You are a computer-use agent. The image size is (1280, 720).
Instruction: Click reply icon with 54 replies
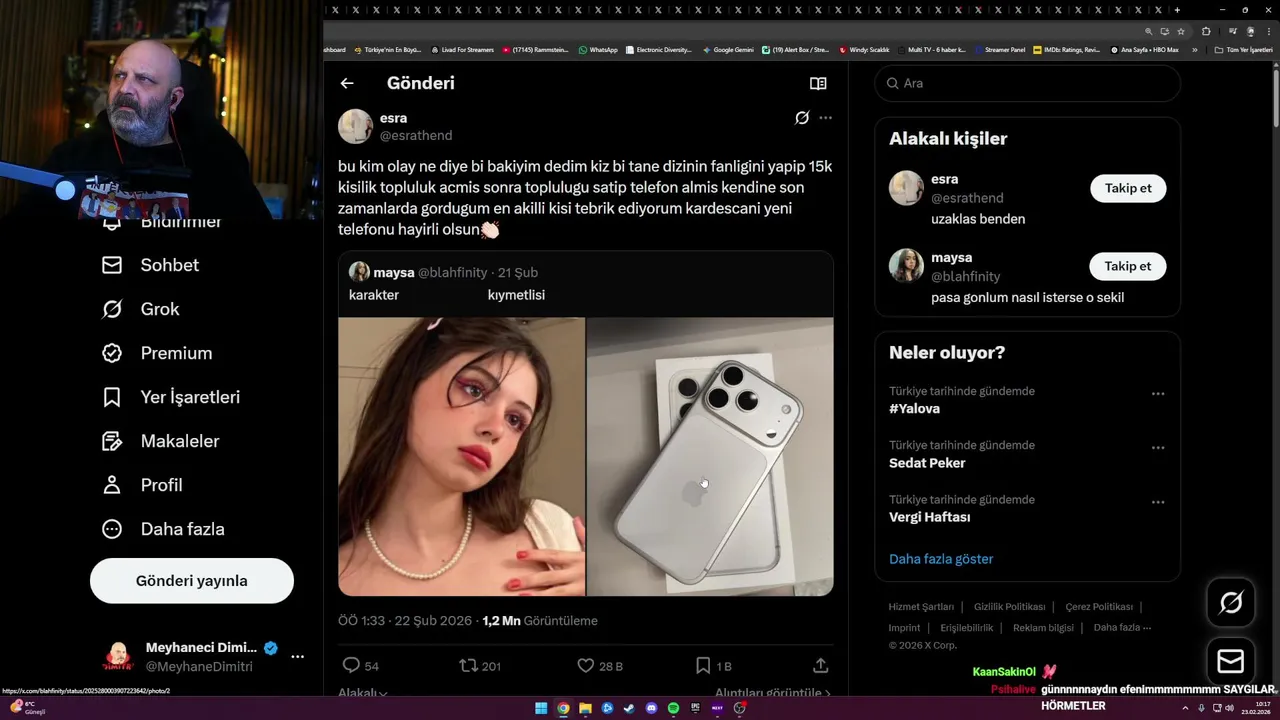coord(351,666)
